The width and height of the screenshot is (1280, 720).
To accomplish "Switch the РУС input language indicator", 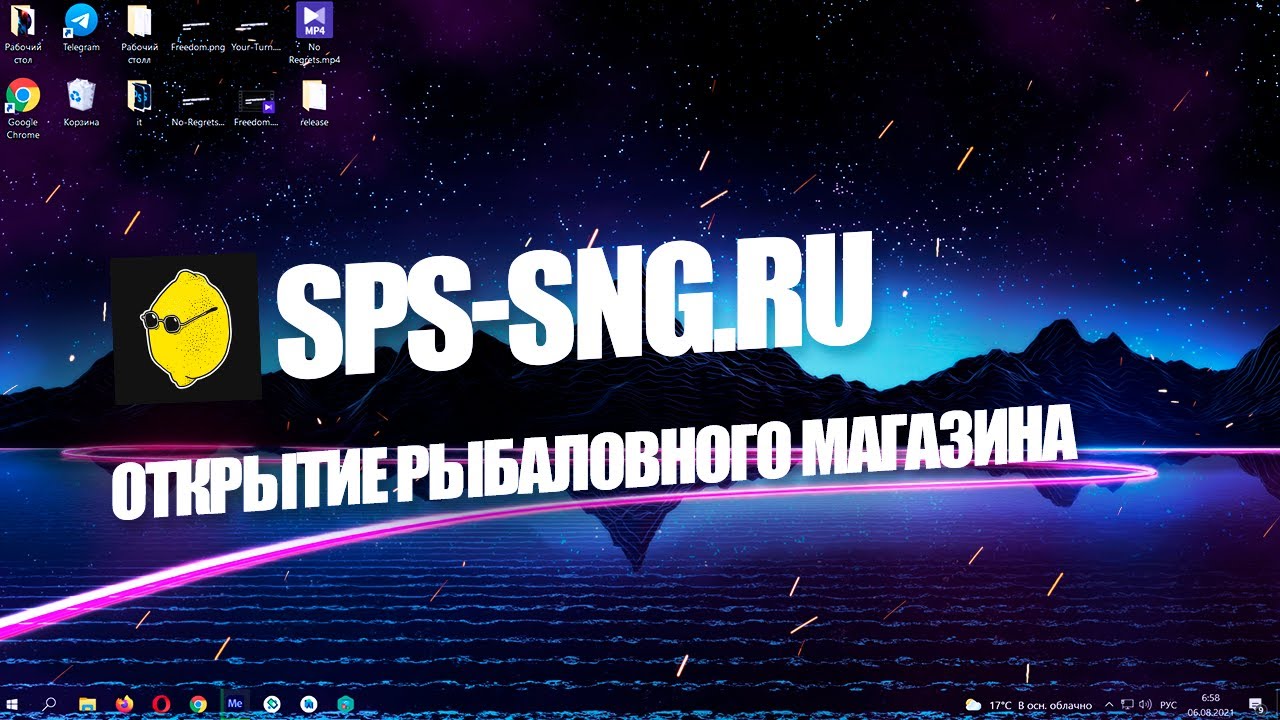I will pos(1168,705).
